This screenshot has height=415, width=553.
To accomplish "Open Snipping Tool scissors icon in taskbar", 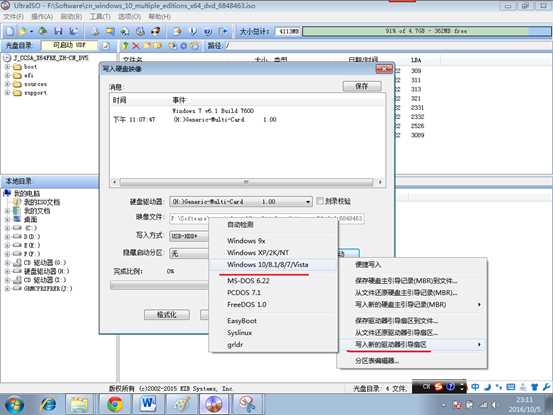I will click(x=247, y=404).
